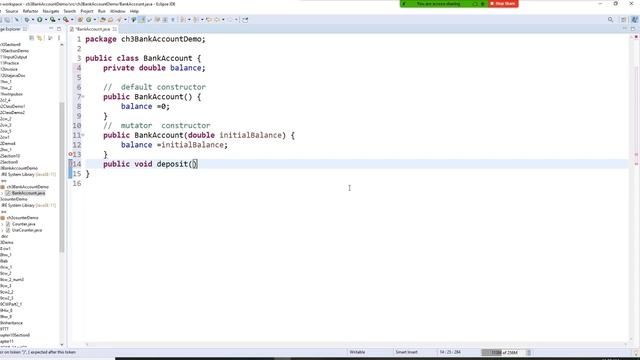Click the New Java Class icon
The height and width of the screenshot is (360, 640).
(89, 20)
